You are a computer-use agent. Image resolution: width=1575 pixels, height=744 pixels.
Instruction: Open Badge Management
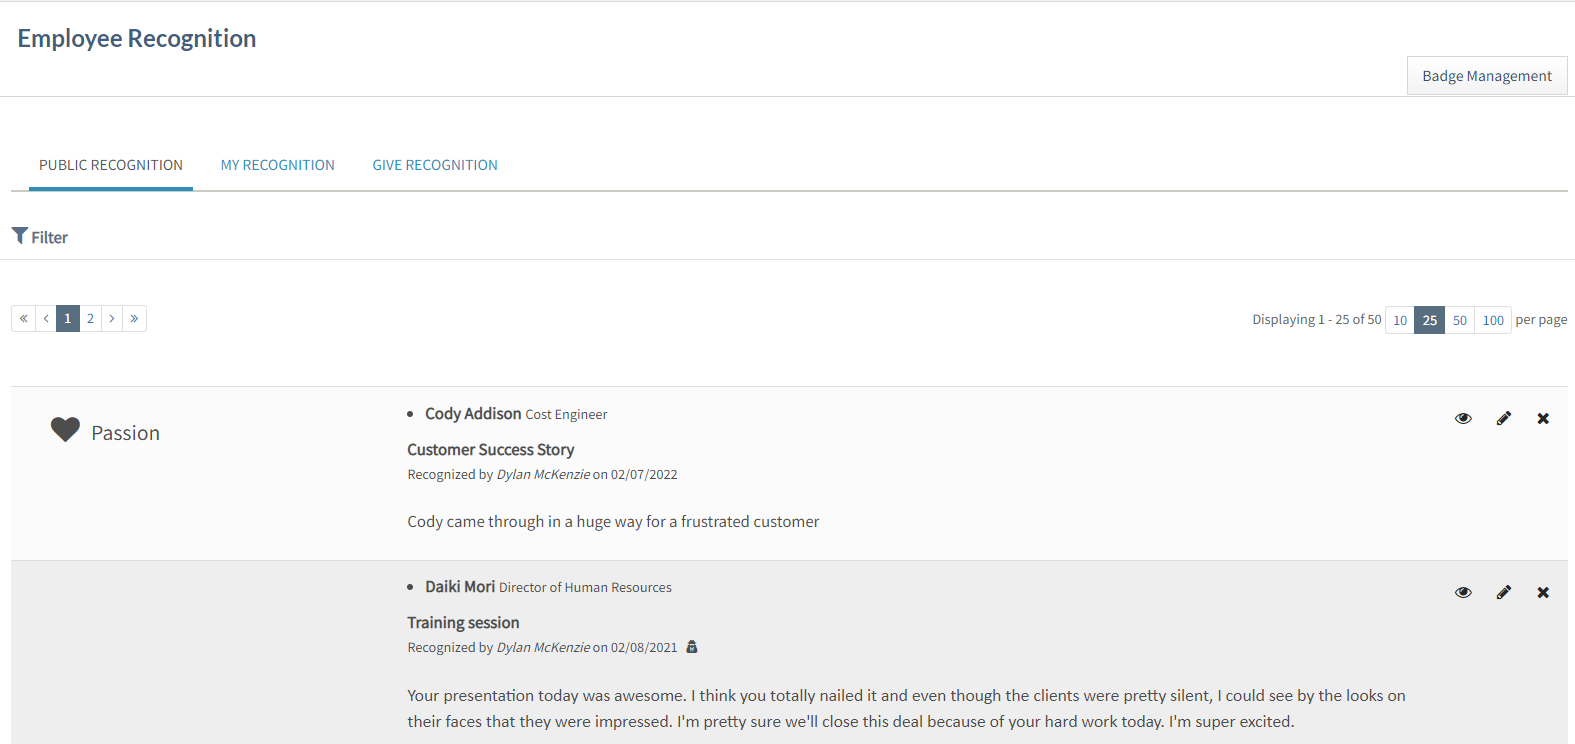click(x=1486, y=76)
